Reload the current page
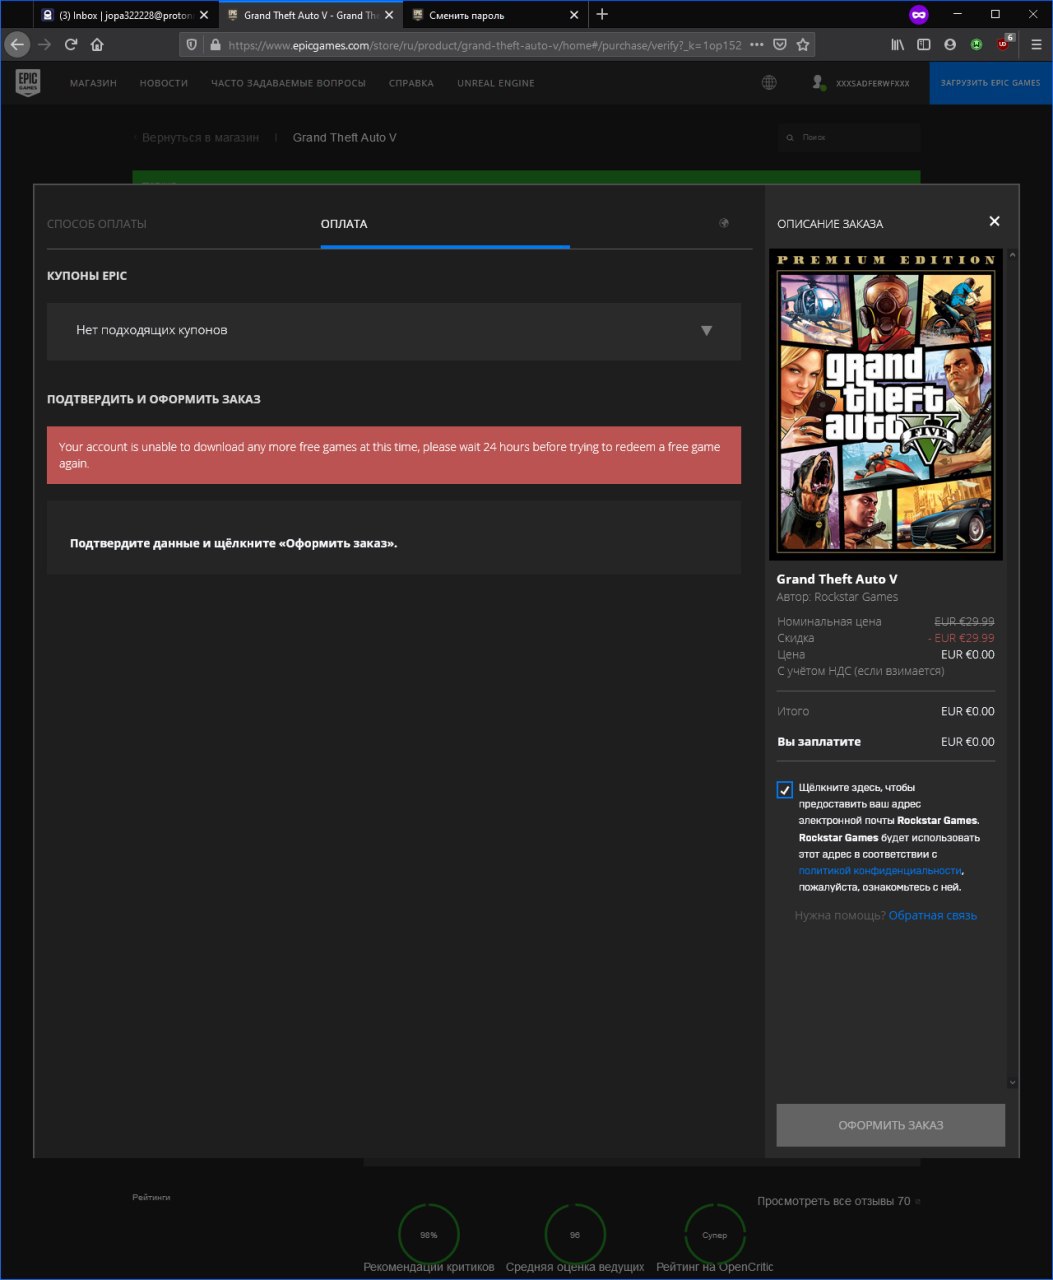The width and height of the screenshot is (1053, 1280). click(x=71, y=44)
